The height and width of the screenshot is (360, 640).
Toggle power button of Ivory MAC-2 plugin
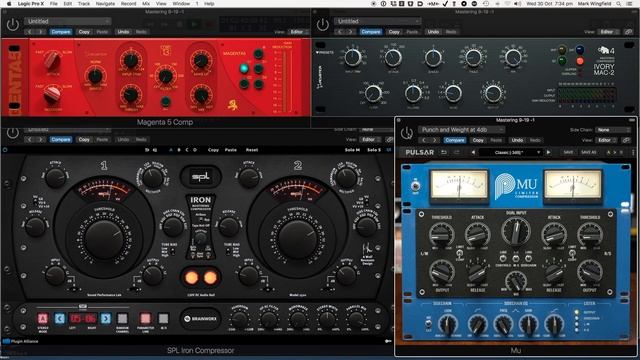pyautogui.click(x=322, y=24)
